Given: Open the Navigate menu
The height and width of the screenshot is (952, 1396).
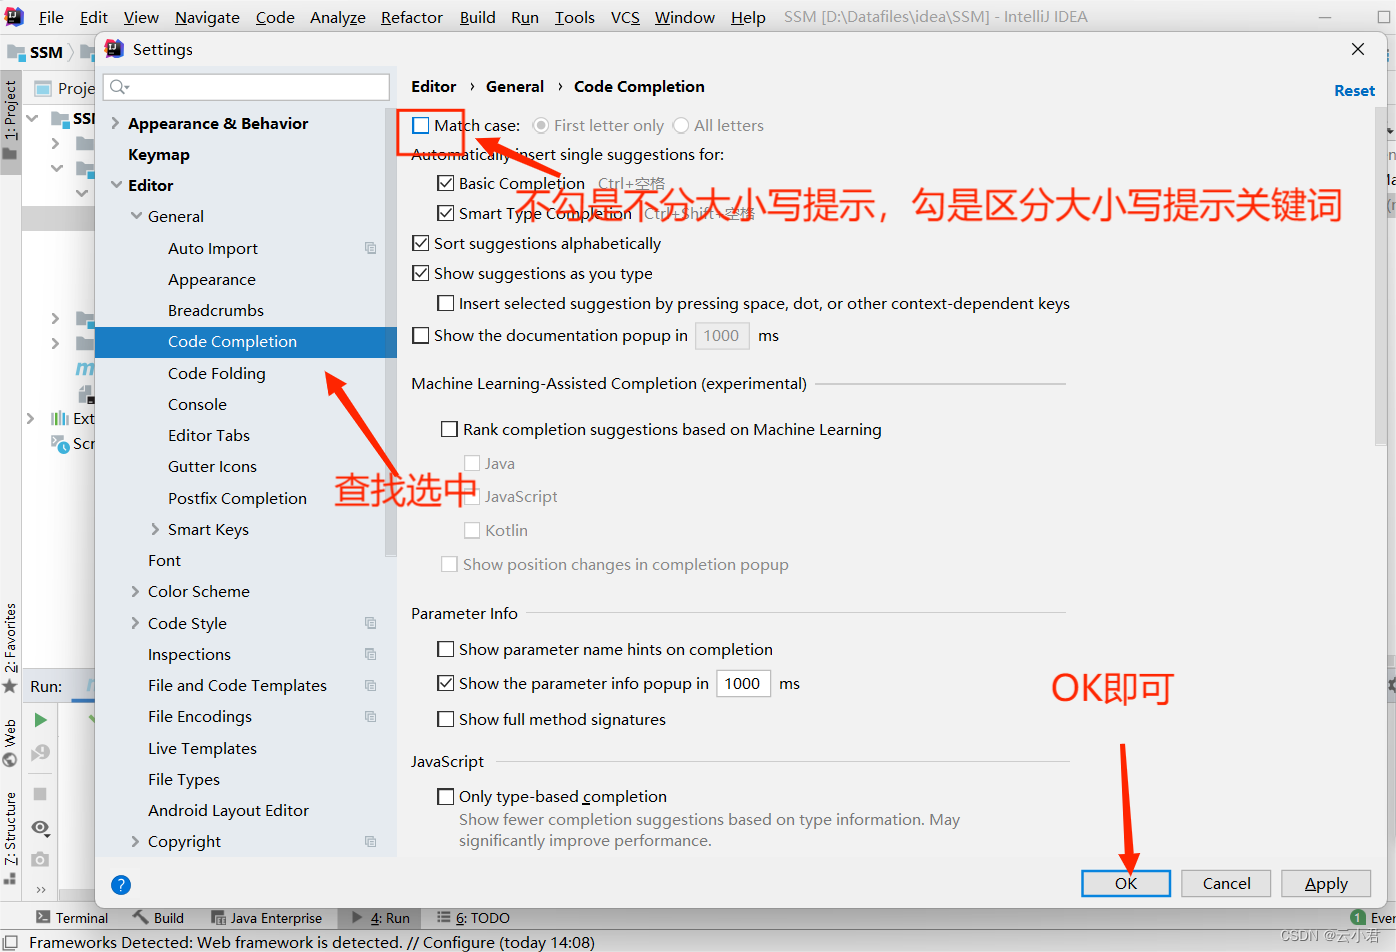Looking at the screenshot, I should [x=207, y=17].
